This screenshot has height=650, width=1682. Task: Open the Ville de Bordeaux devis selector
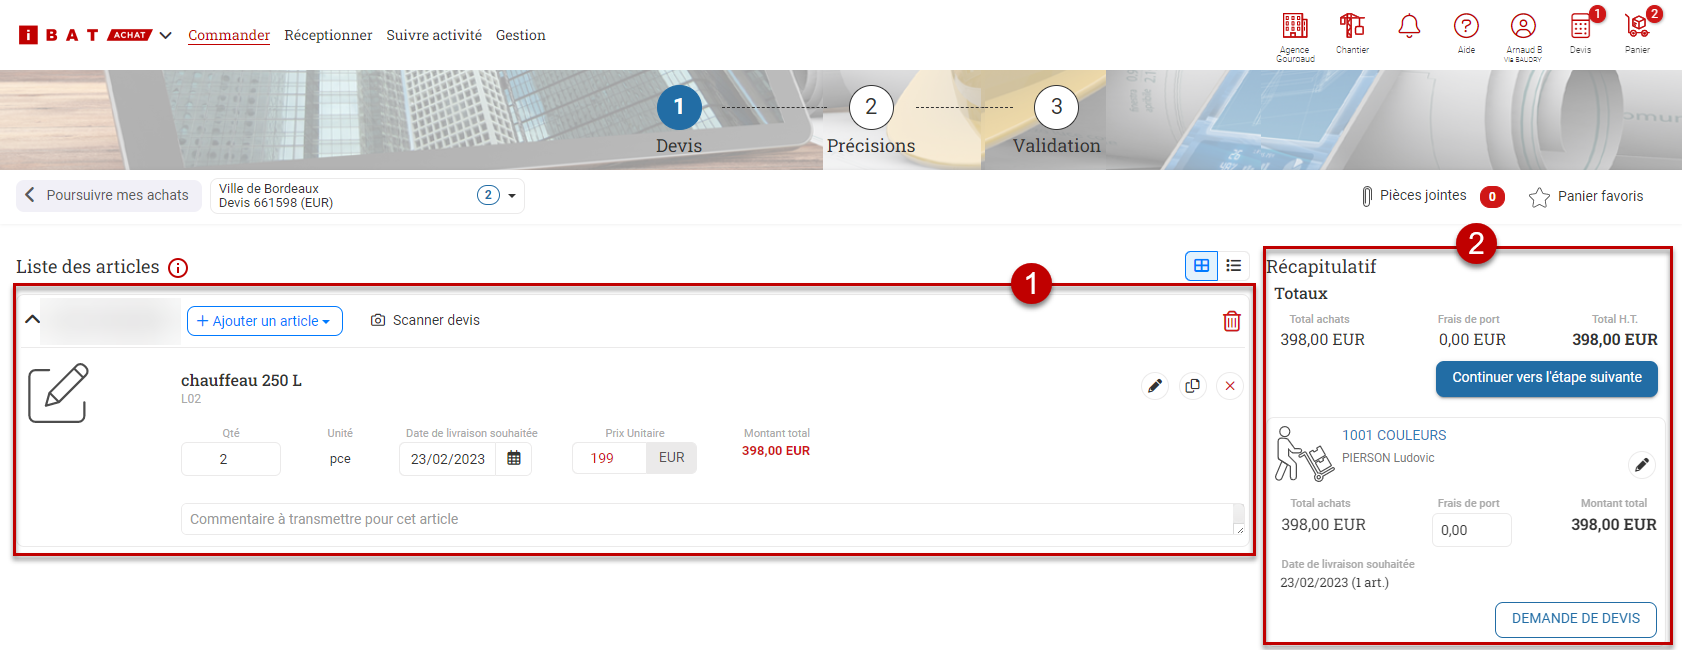[x=367, y=196]
